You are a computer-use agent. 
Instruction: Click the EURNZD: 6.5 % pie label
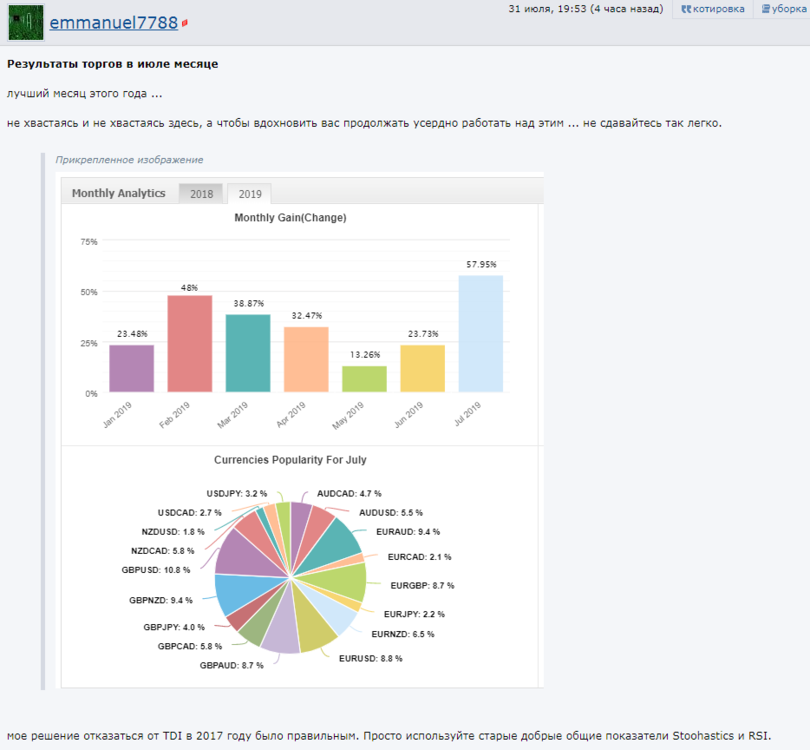pyautogui.click(x=403, y=634)
